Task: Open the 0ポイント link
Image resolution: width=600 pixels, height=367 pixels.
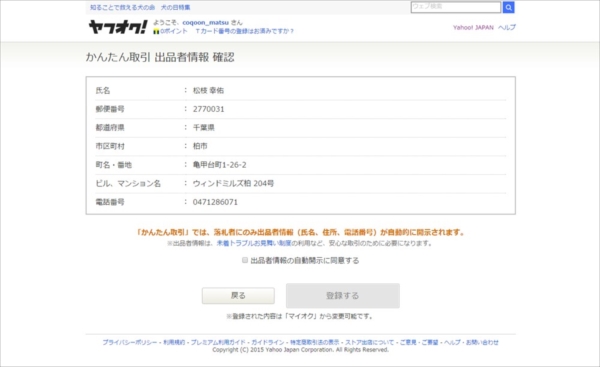Action: click(174, 31)
